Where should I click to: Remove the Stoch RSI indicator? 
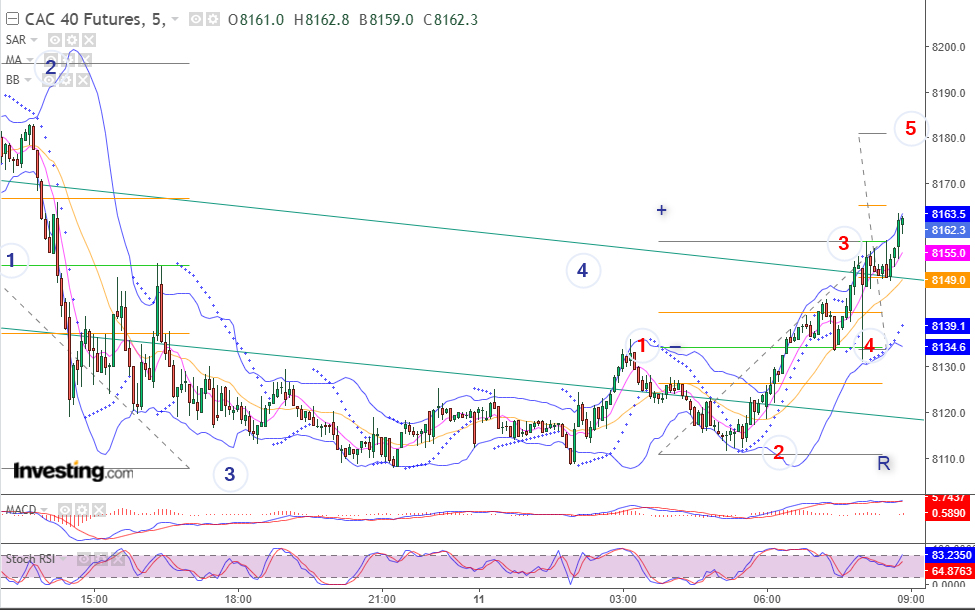point(118,560)
